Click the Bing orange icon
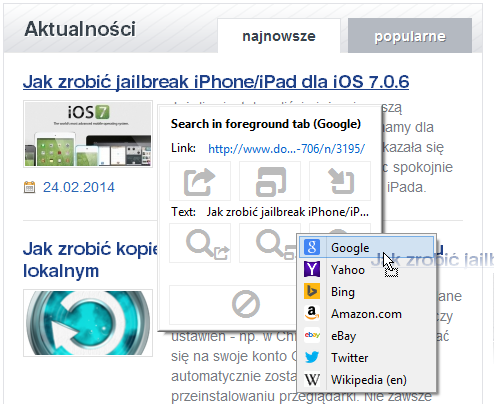This screenshot has height=404, width=494. tap(312, 291)
